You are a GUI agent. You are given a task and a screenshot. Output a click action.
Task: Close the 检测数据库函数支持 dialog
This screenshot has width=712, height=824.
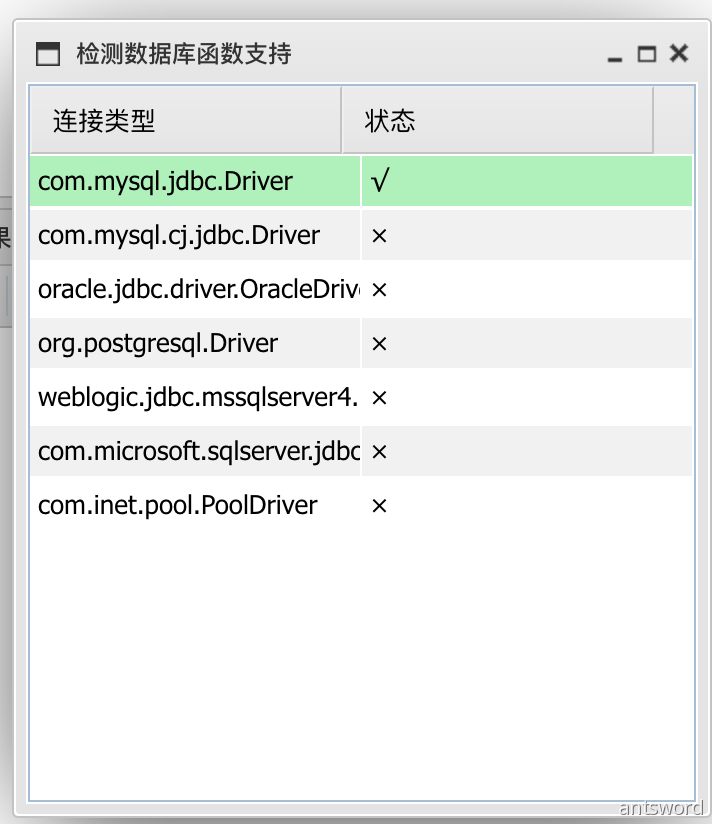679,54
